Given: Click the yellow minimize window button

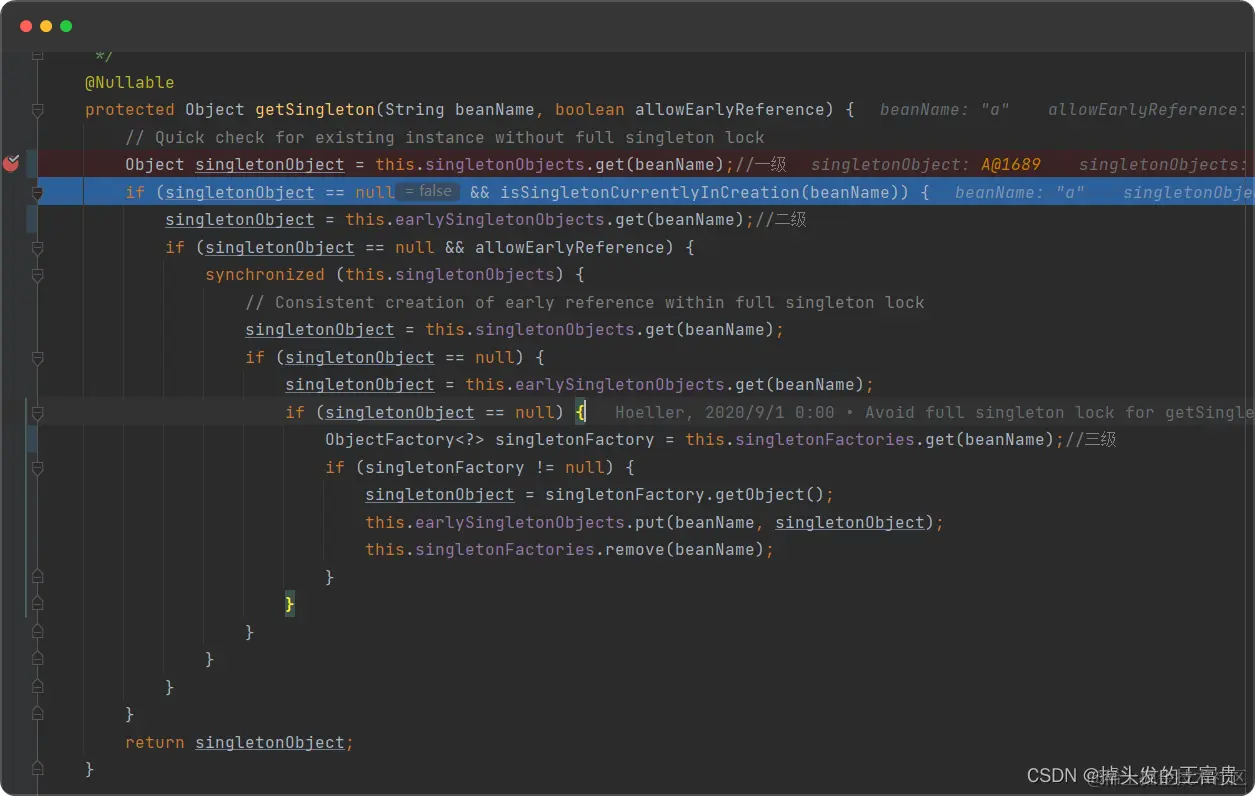Looking at the screenshot, I should tap(46, 26).
